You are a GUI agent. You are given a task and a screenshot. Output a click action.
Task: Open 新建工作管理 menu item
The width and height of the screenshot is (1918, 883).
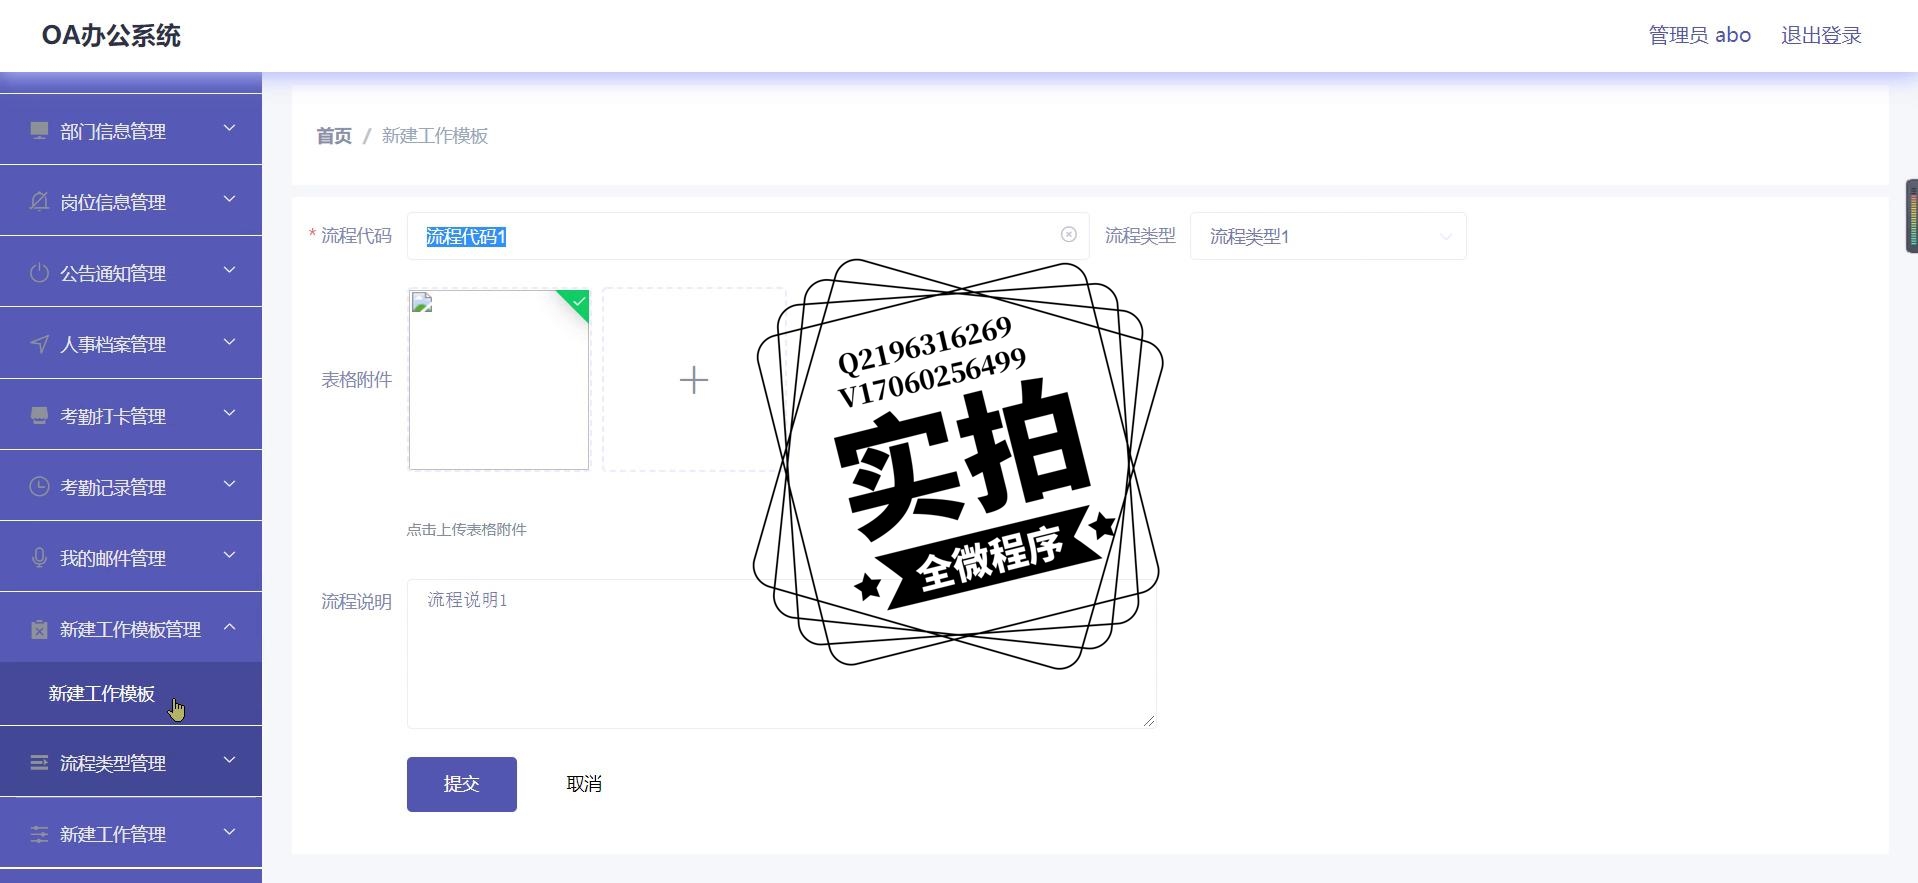[x=131, y=833]
